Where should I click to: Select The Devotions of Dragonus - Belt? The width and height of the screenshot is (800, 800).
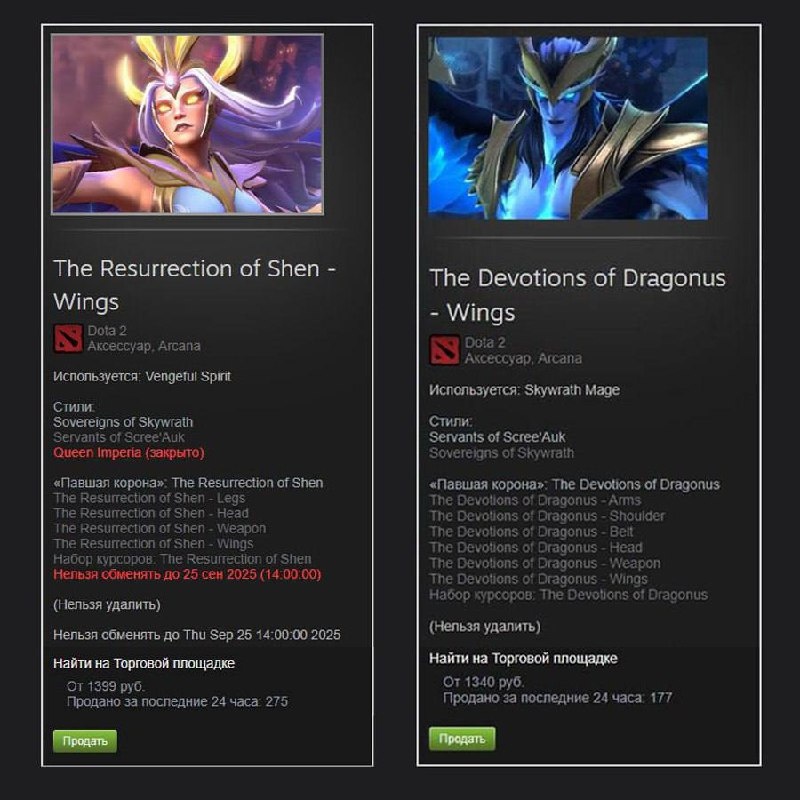(x=531, y=532)
